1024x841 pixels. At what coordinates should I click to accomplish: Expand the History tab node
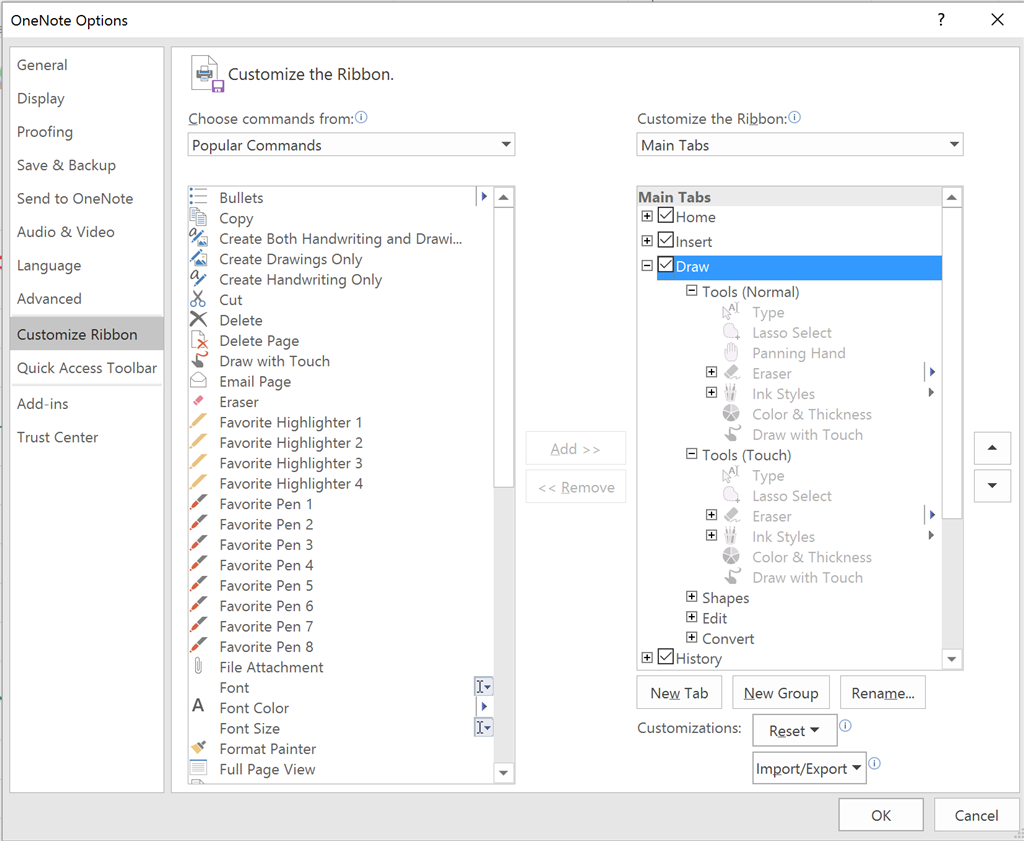click(647, 658)
